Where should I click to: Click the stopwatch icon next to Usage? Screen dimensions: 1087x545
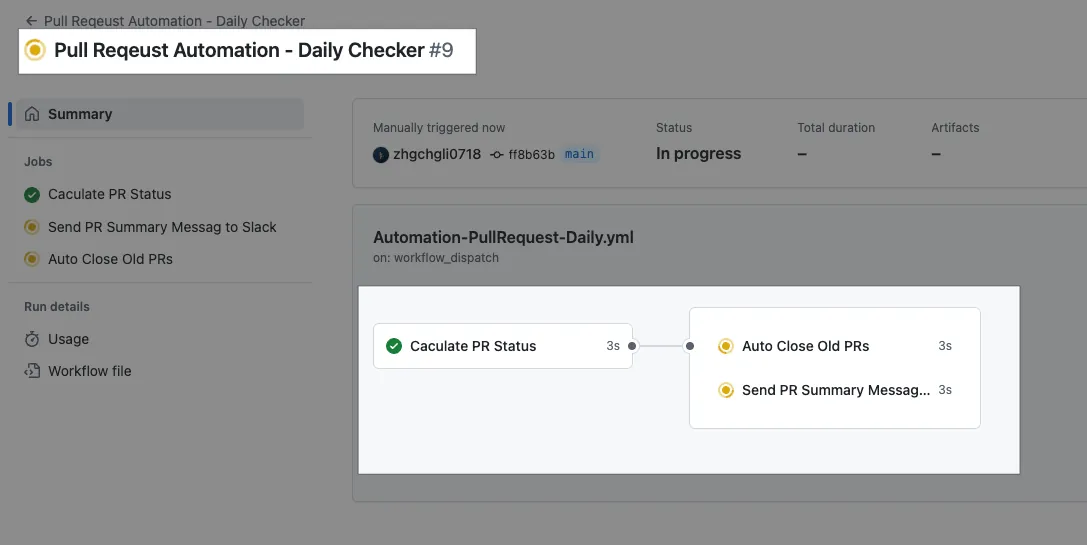tap(32, 339)
